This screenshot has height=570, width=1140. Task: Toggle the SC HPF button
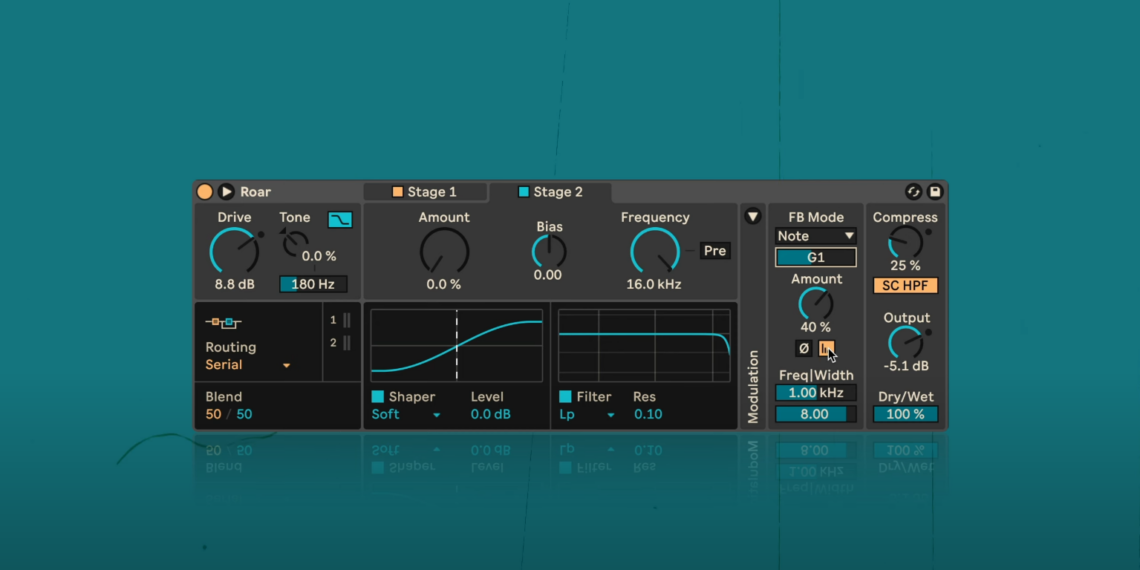pyautogui.click(x=905, y=286)
